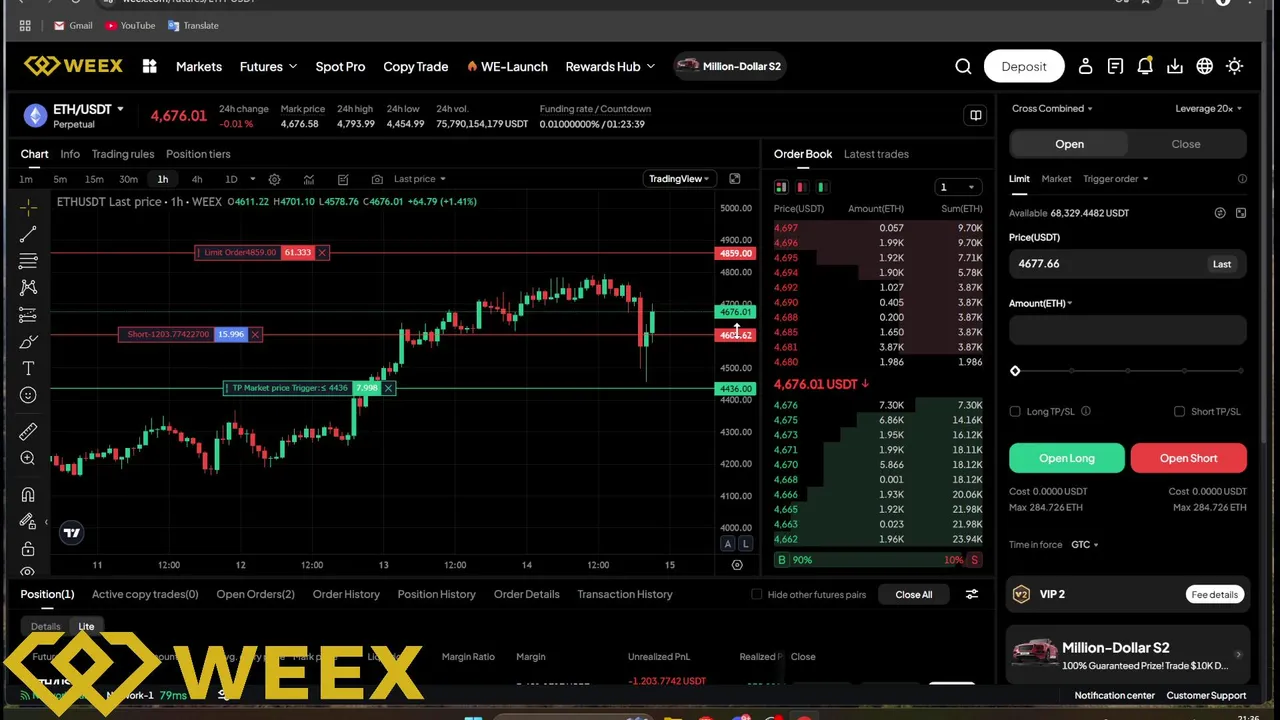Screen dimensions: 1280x720
Task: Open order book depth dropdown
Action: pos(957,187)
